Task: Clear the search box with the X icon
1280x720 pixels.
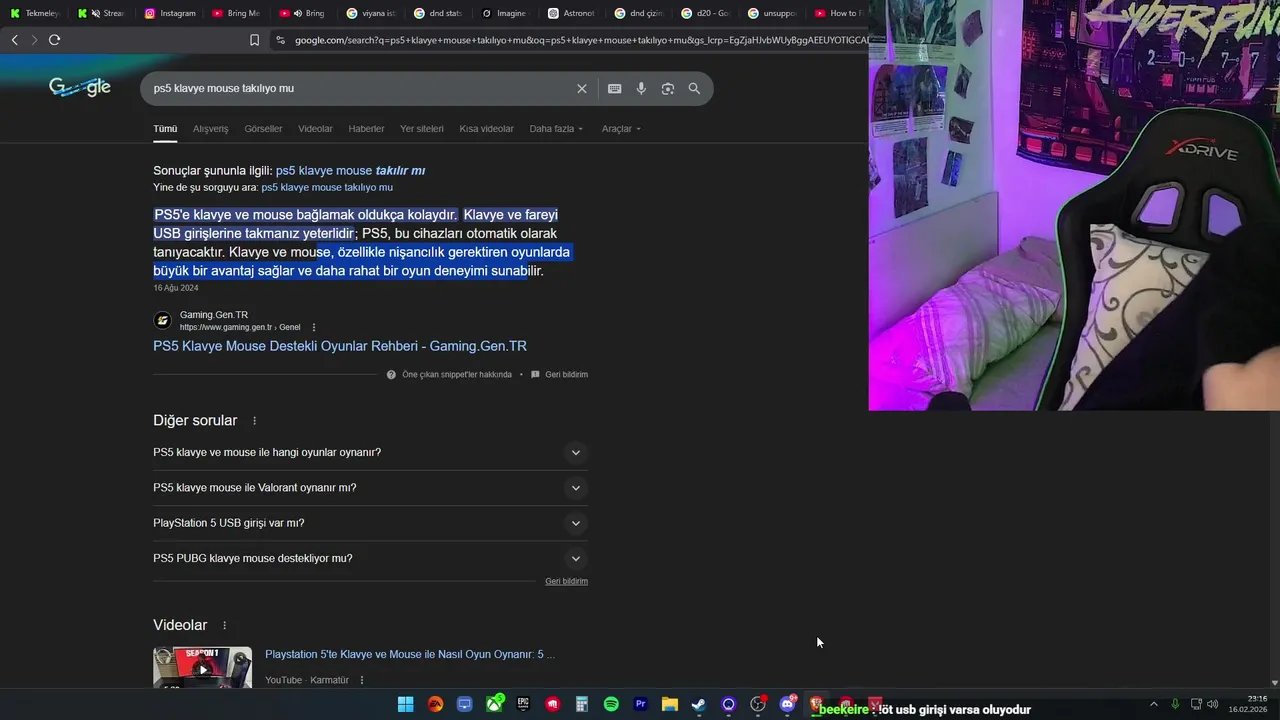Action: [x=582, y=88]
